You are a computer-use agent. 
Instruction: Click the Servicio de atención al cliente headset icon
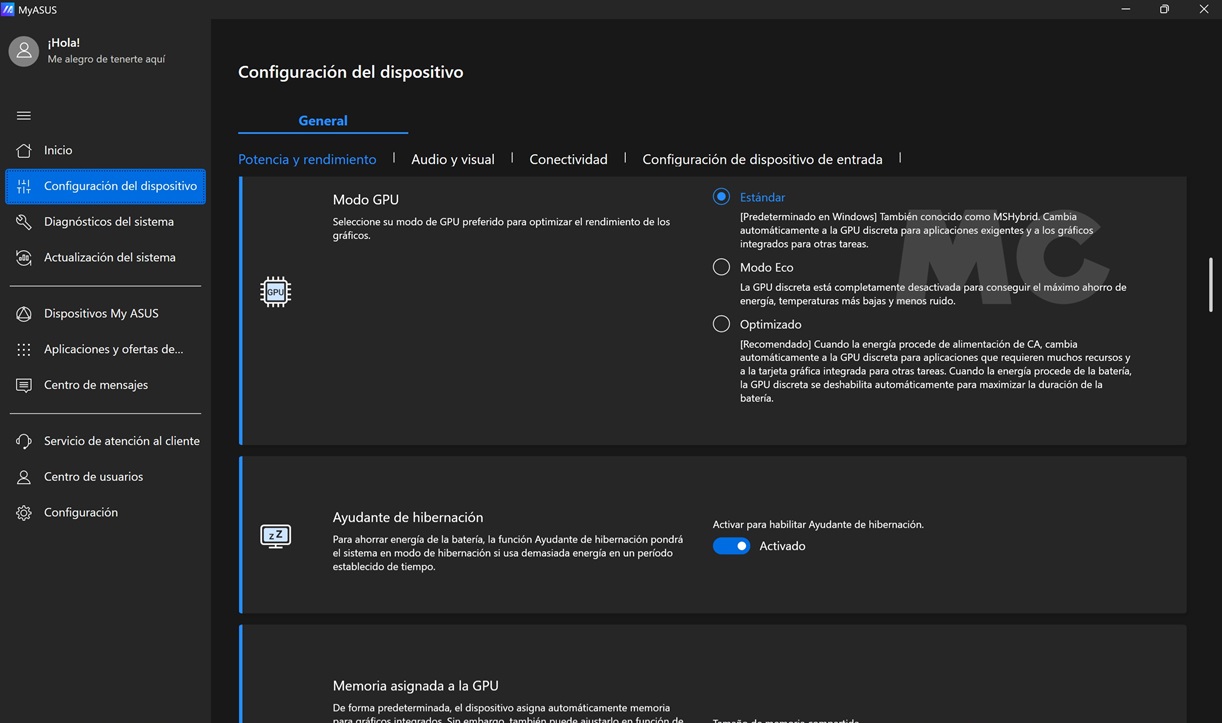[x=24, y=441]
